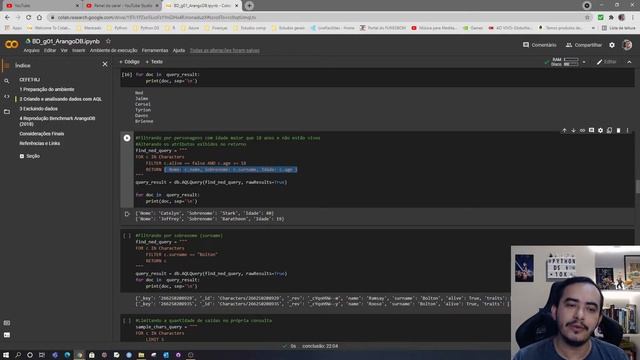Open the command palette sidebar icon

(7, 323)
